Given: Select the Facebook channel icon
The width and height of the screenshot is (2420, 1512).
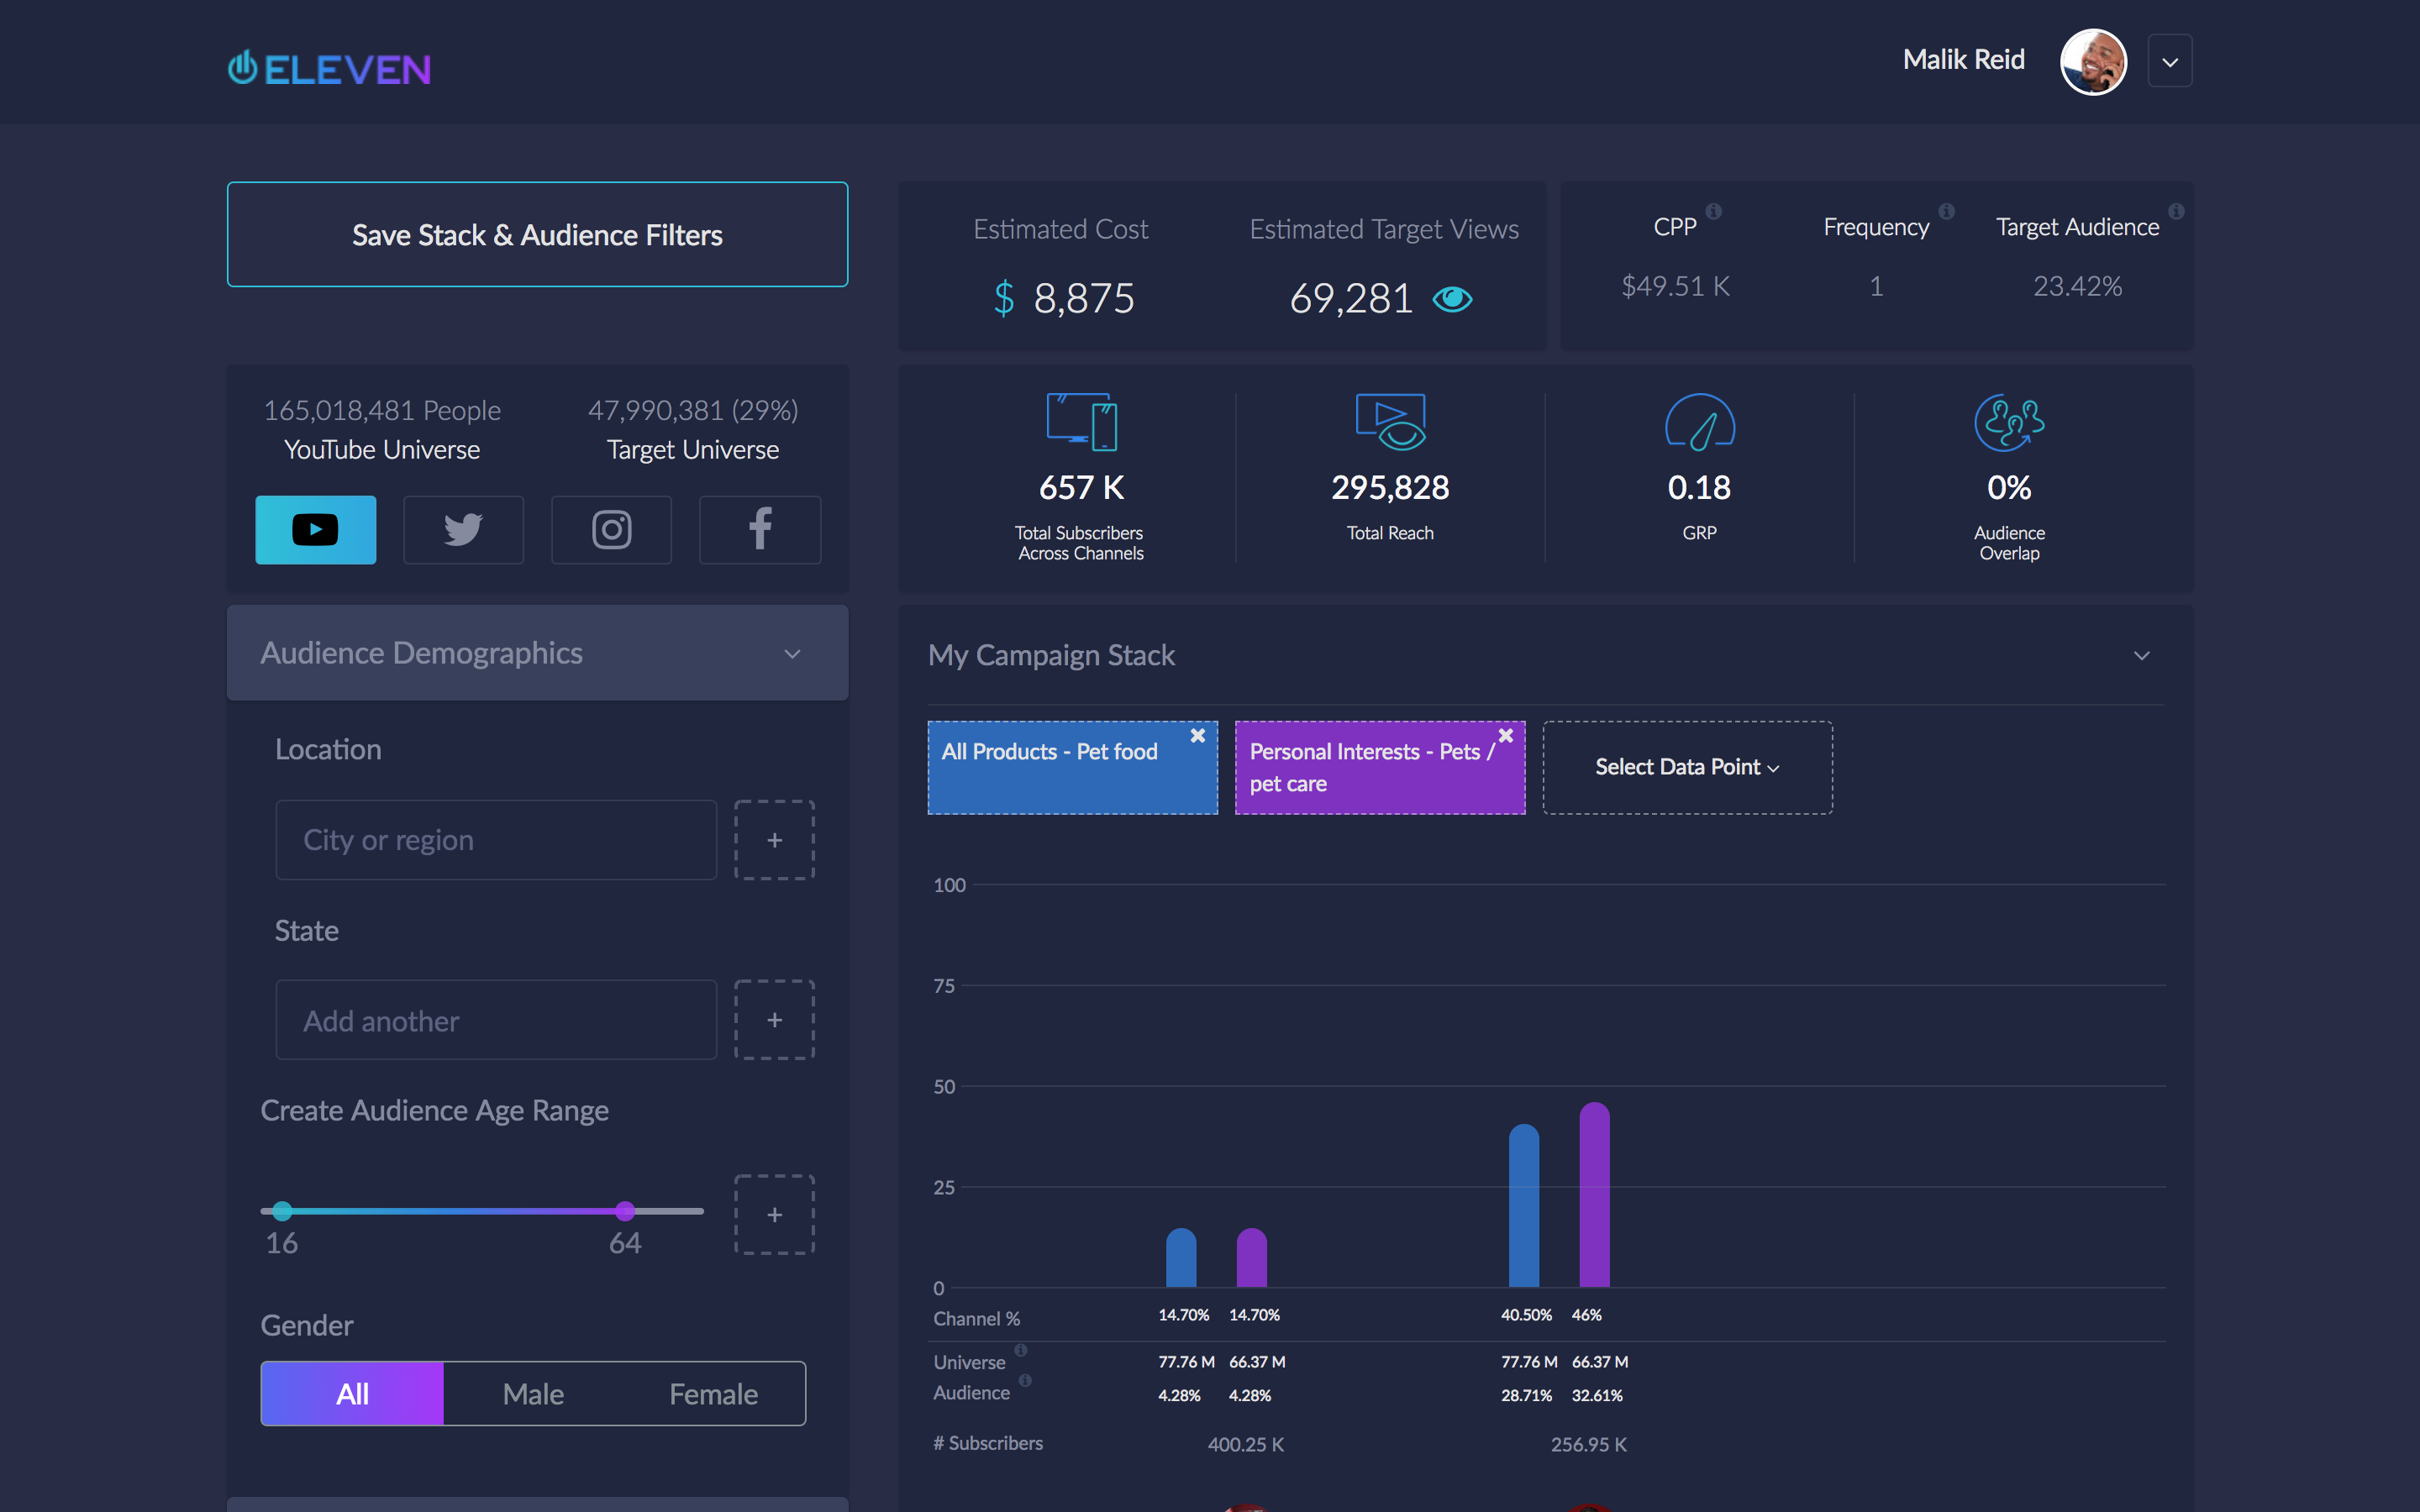Looking at the screenshot, I should [760, 529].
